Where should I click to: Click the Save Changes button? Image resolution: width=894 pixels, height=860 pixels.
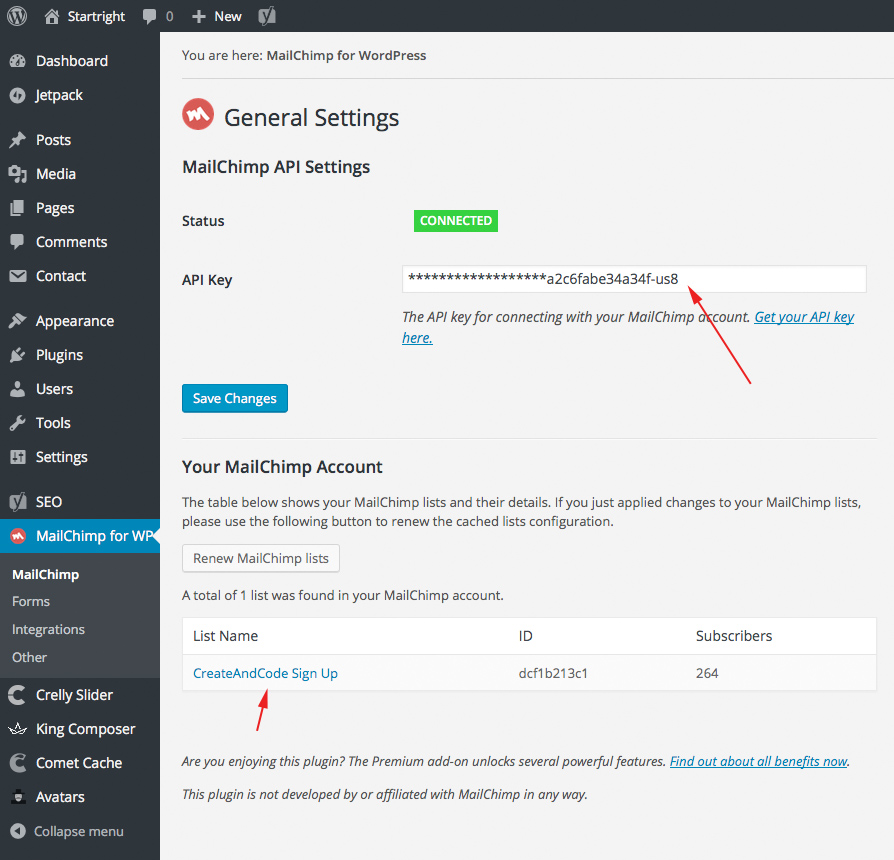234,398
